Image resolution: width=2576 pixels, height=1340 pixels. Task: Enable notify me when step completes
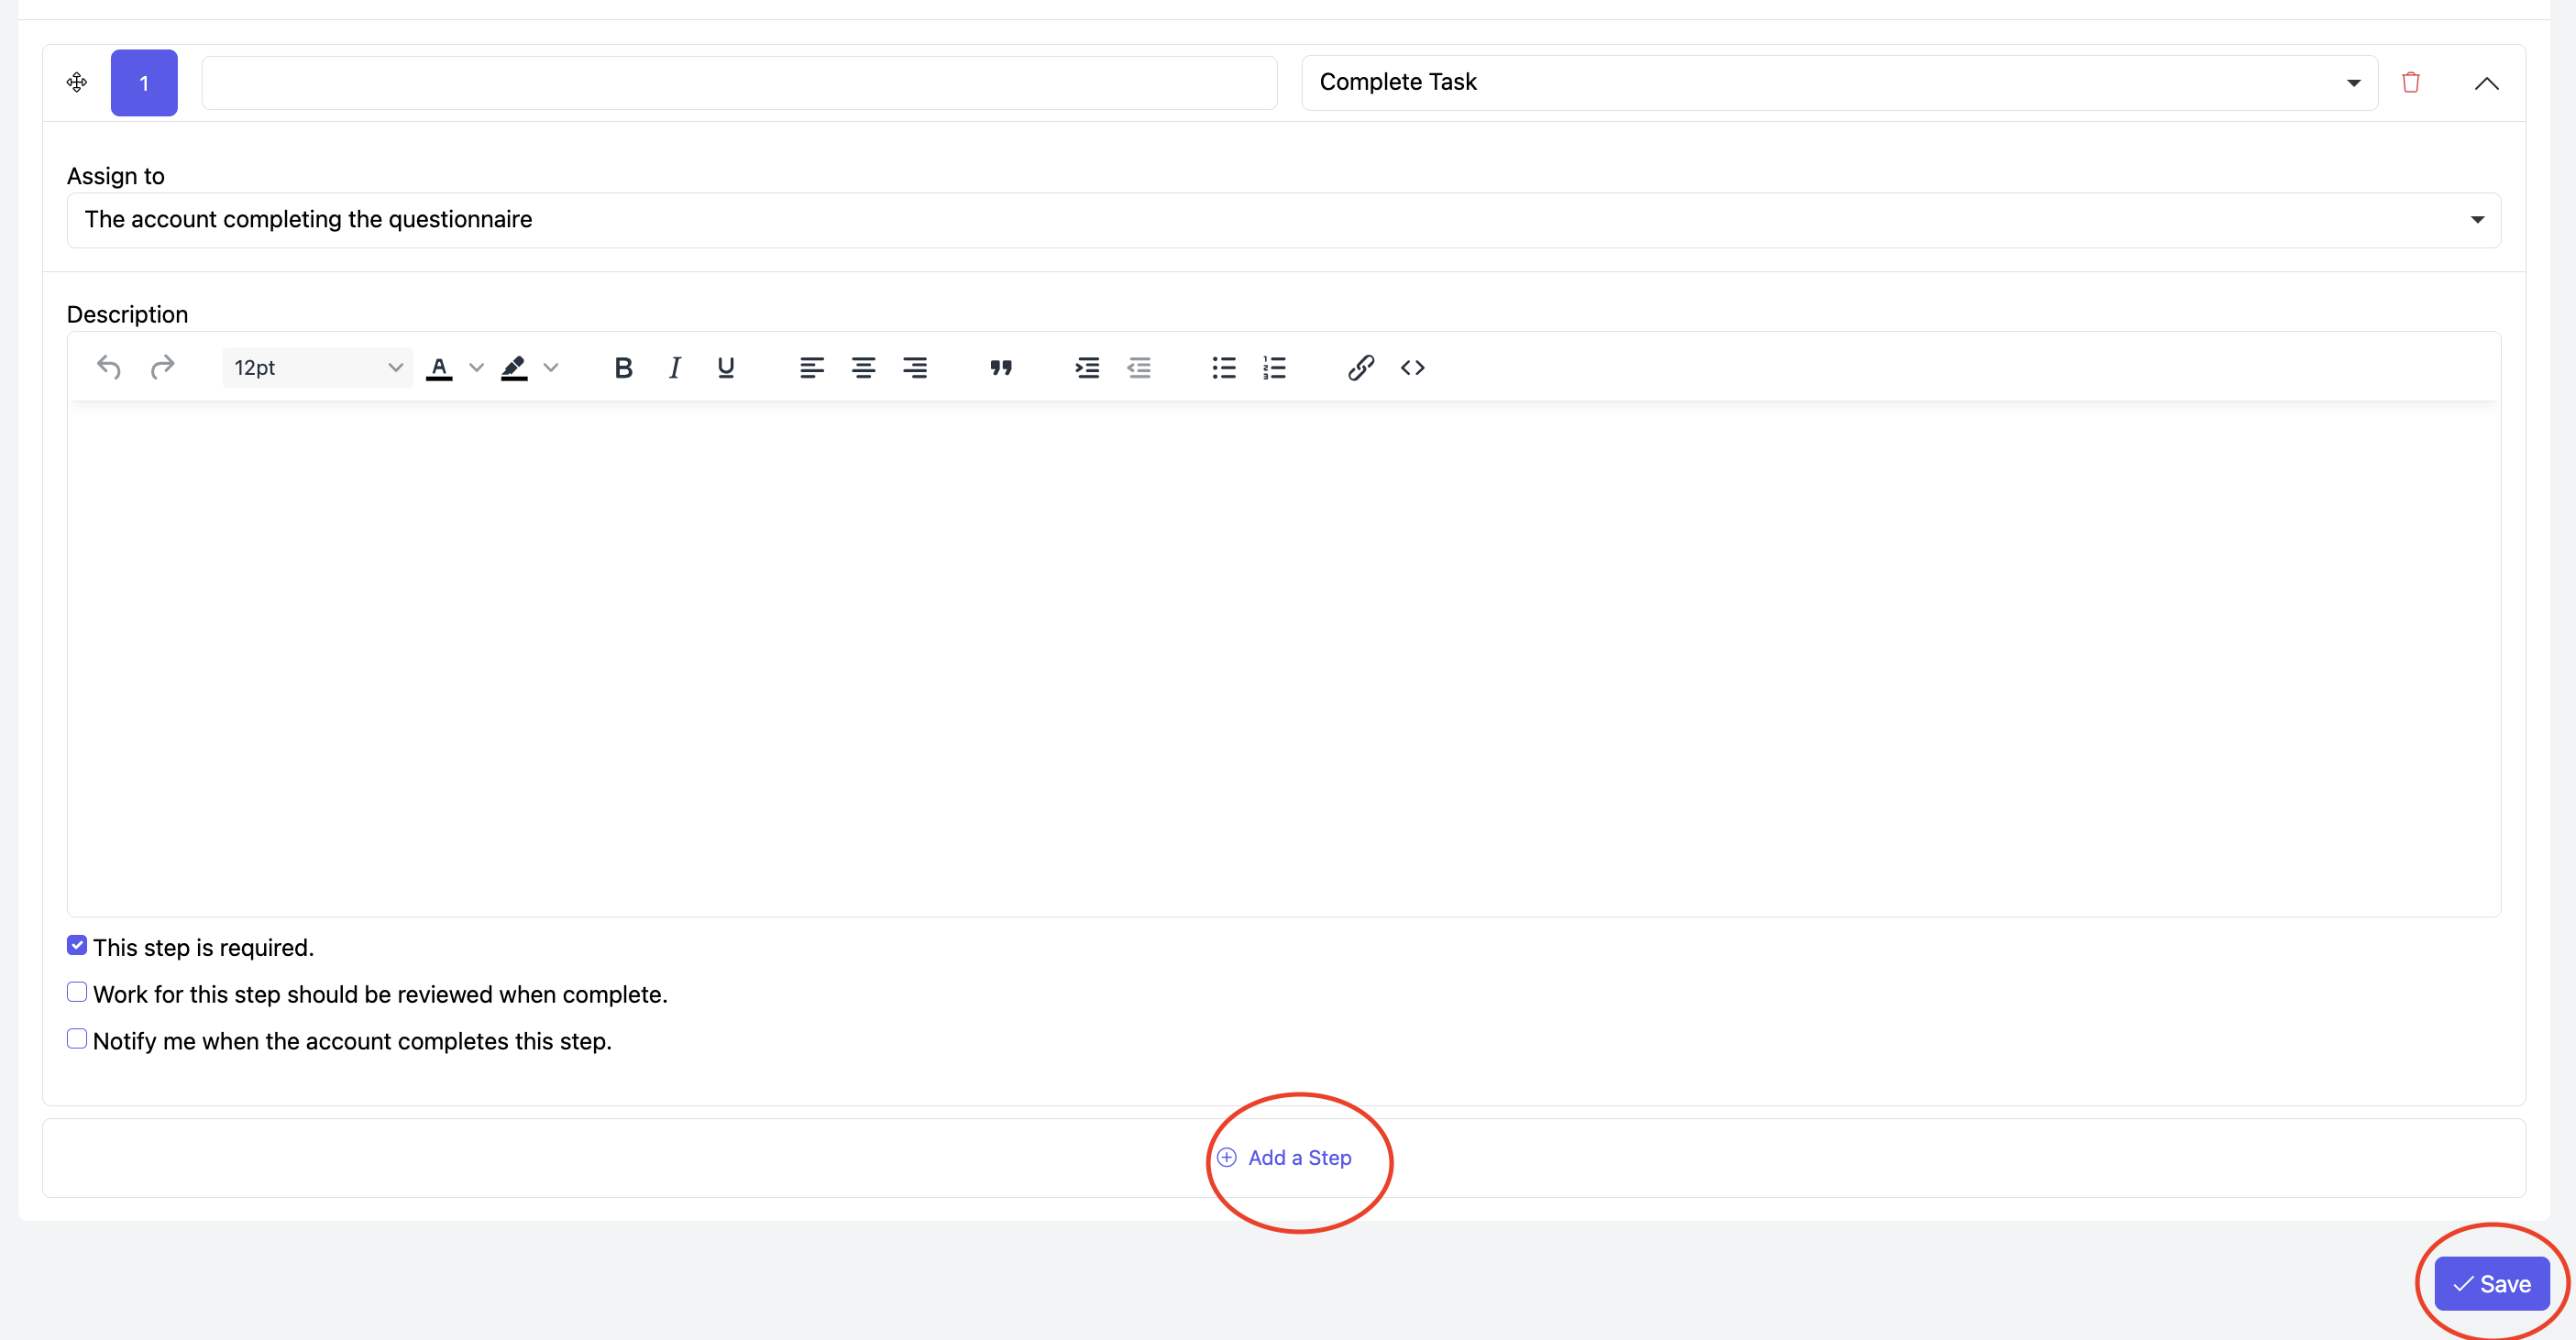(77, 1039)
